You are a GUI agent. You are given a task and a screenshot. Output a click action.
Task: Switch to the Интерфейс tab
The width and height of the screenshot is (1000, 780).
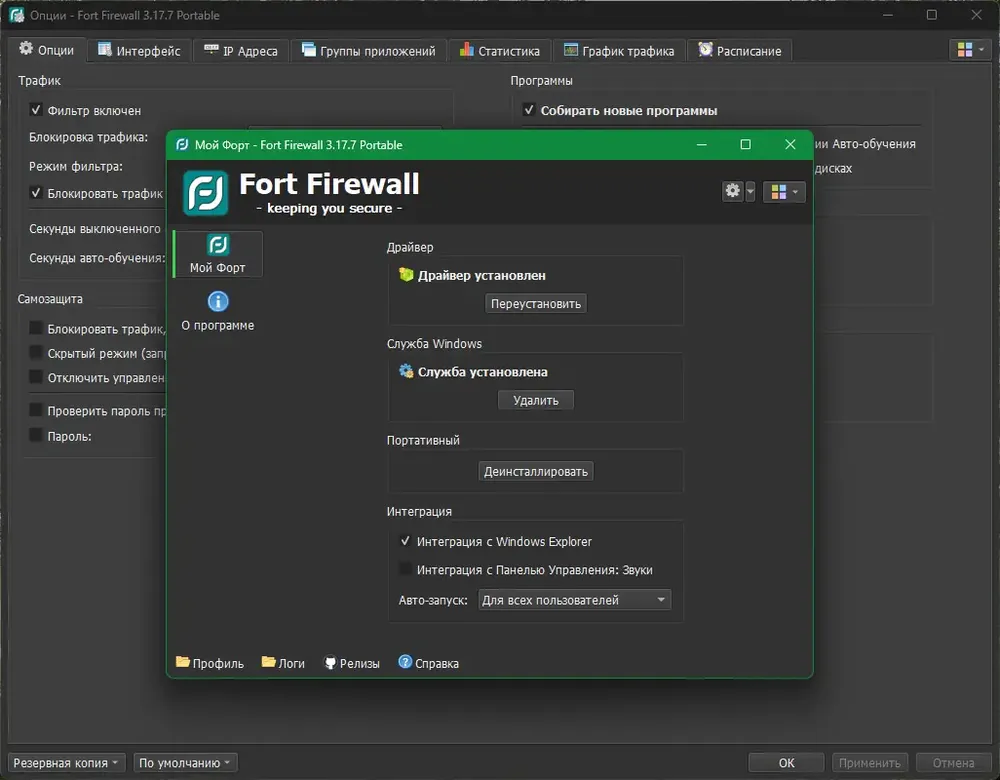[139, 51]
